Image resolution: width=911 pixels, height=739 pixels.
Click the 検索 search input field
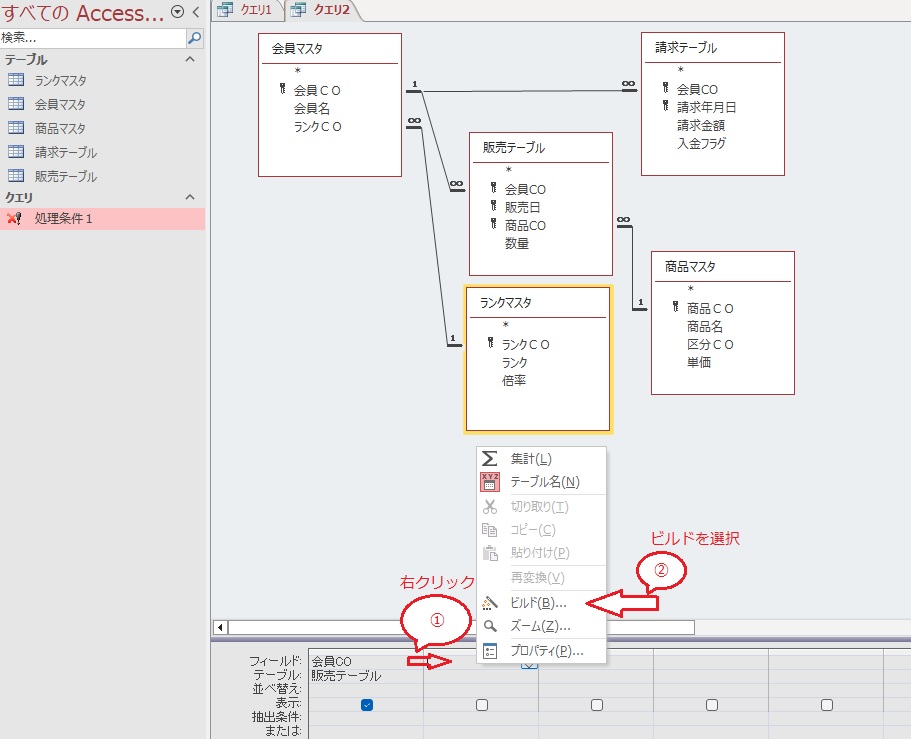pyautogui.click(x=90, y=38)
